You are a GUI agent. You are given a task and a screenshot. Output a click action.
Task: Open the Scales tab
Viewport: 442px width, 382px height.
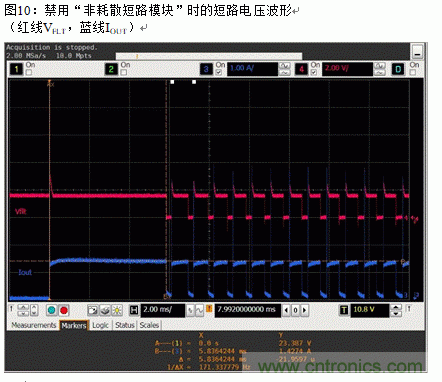[x=149, y=325]
